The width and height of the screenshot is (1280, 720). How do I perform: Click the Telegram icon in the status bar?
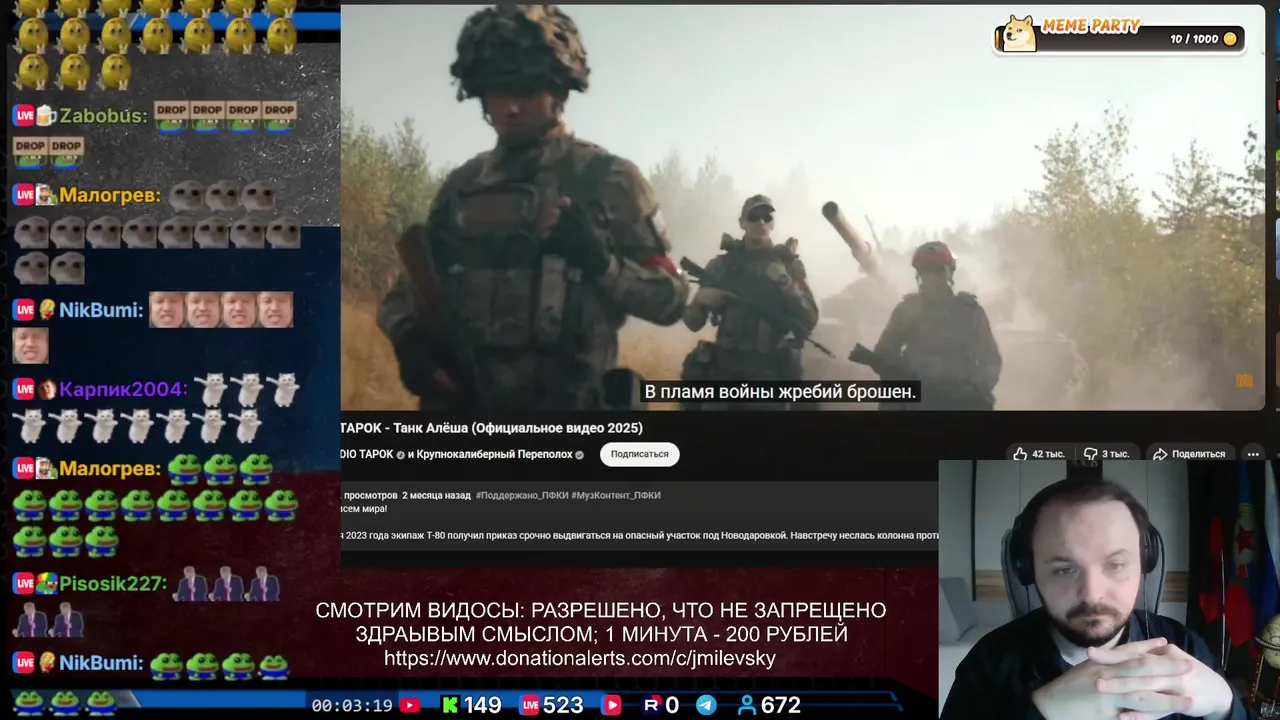tap(706, 705)
